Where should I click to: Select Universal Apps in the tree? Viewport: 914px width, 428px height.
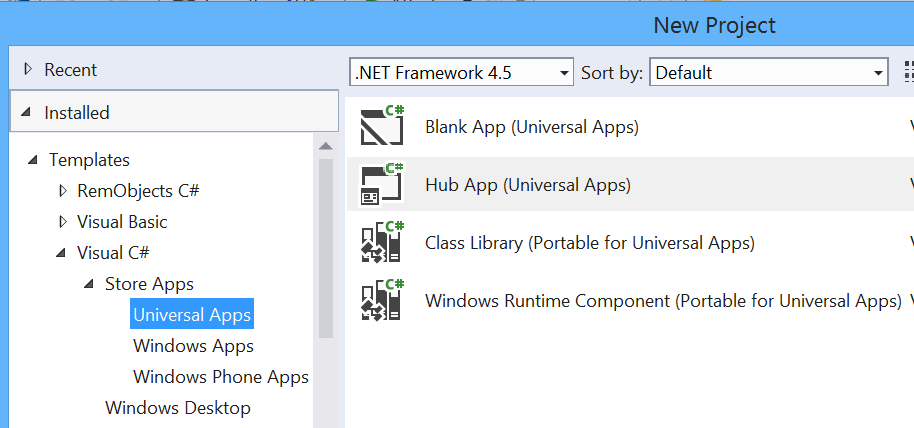pos(192,314)
